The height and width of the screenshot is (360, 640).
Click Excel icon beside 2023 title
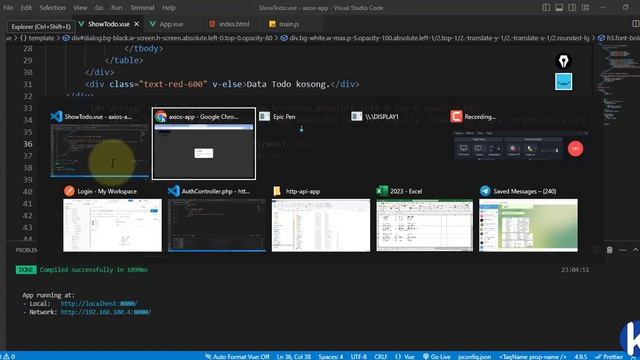point(382,191)
